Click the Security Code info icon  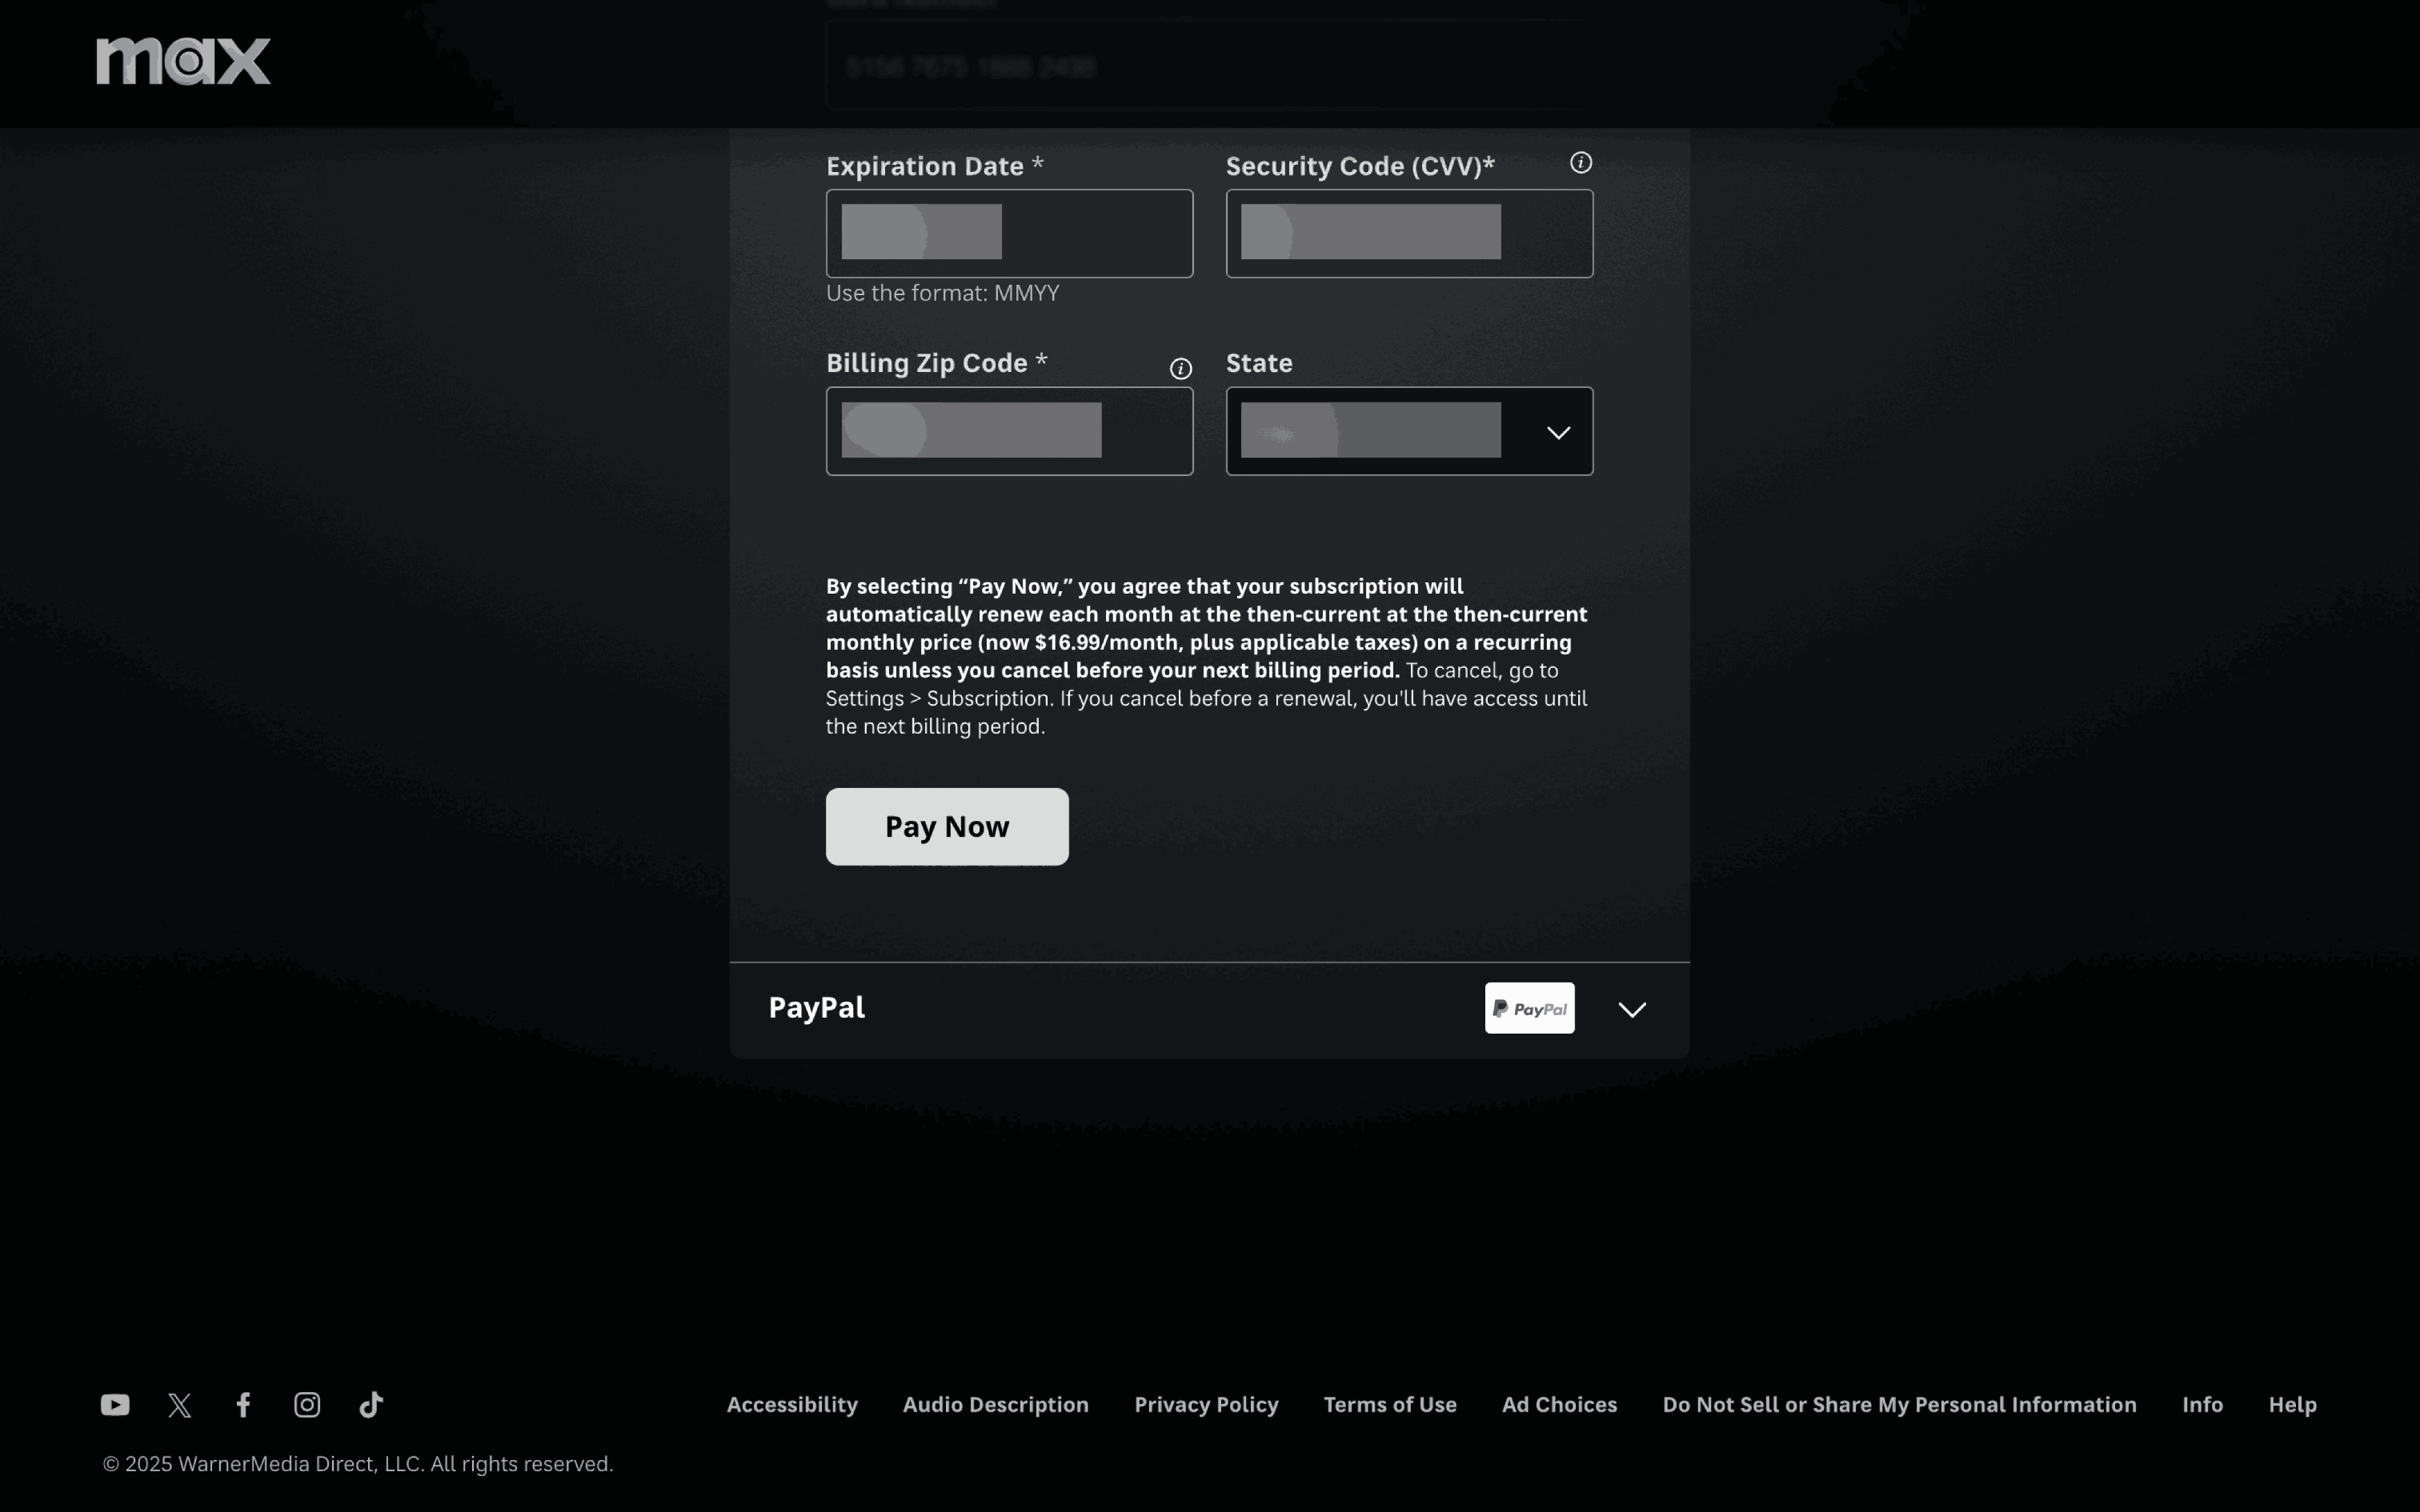1580,163
